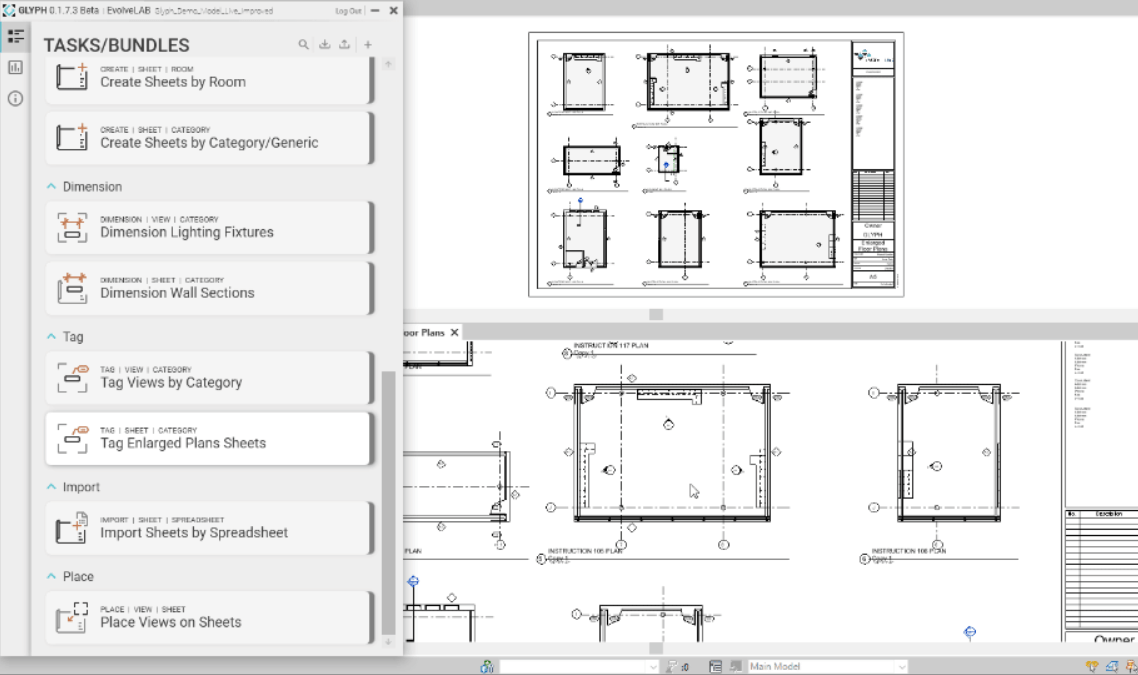Run the Import Sheets by Spreadsheet task

coord(210,528)
